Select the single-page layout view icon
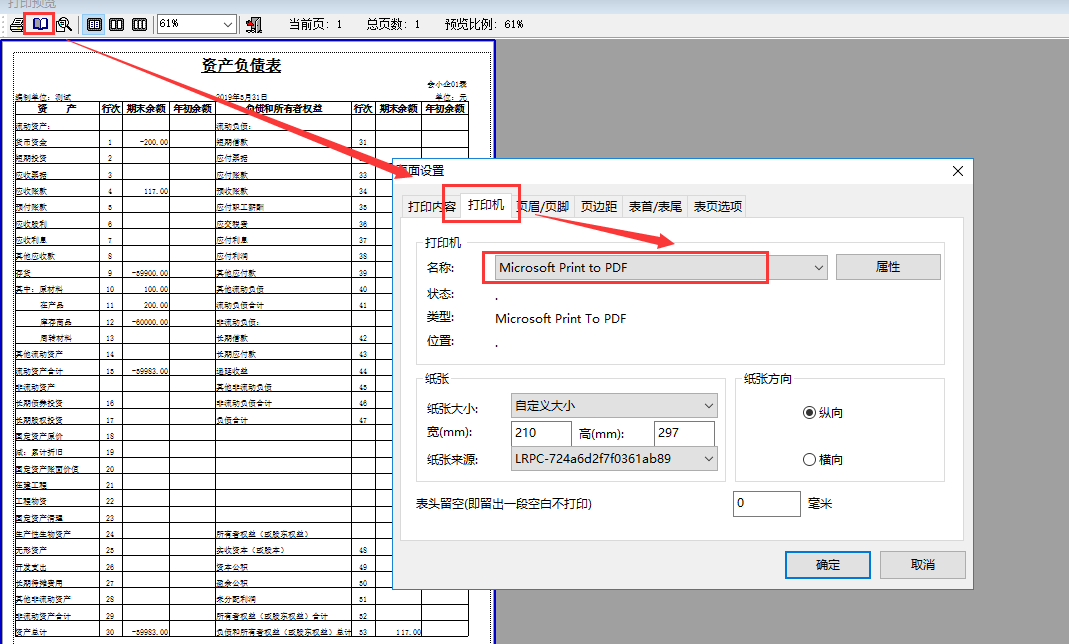 tap(95, 25)
